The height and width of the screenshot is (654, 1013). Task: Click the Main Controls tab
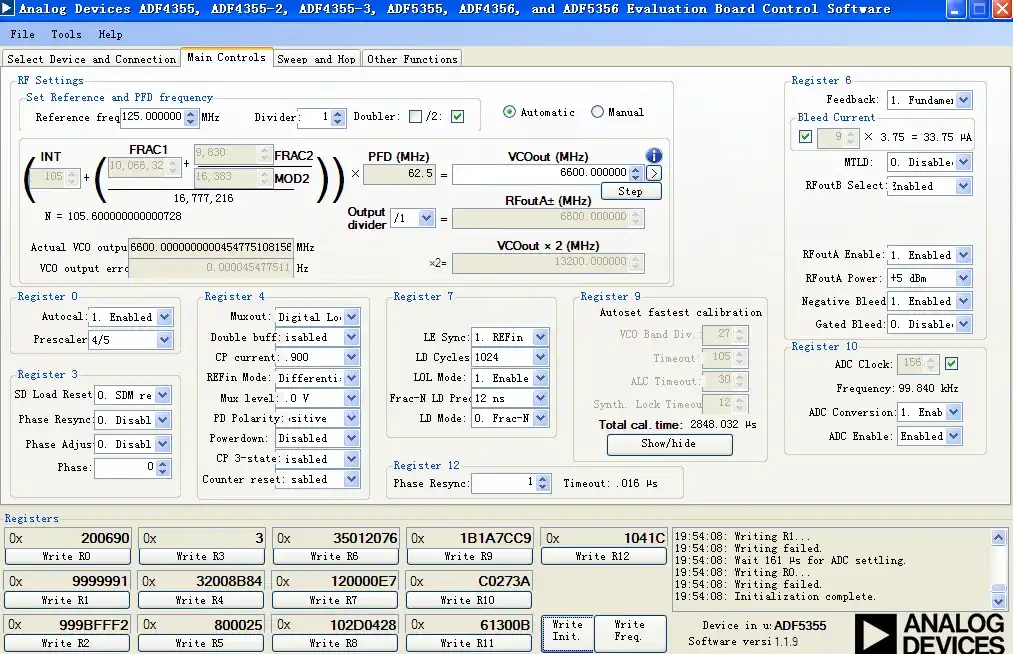pyautogui.click(x=226, y=58)
